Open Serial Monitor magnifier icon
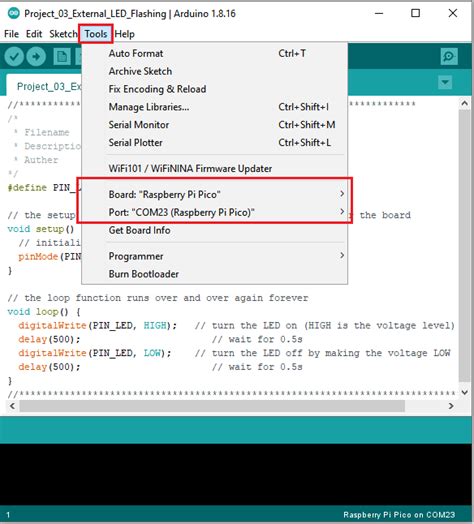The image size is (474, 524). pyautogui.click(x=449, y=56)
